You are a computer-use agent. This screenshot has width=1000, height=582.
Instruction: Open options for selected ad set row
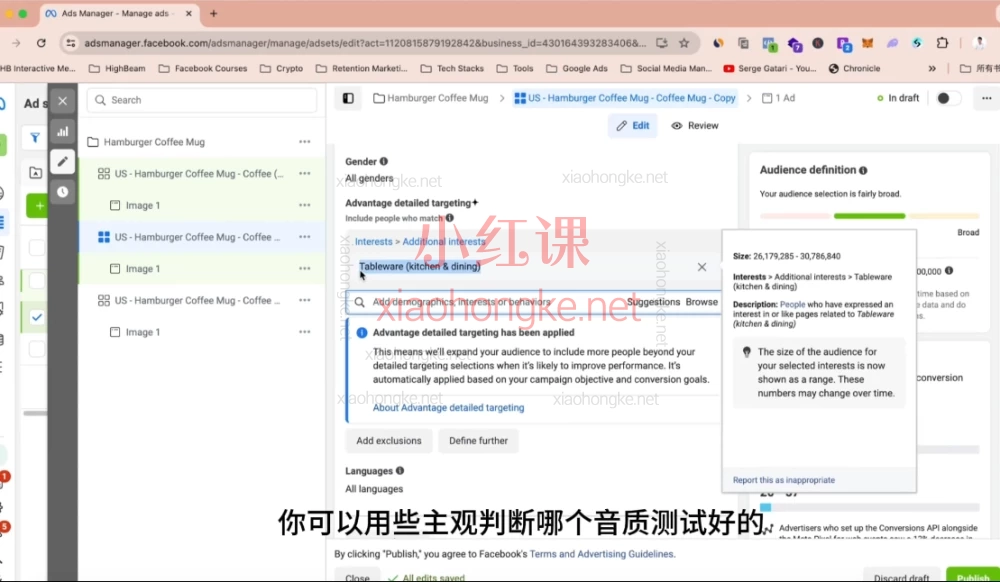point(305,236)
